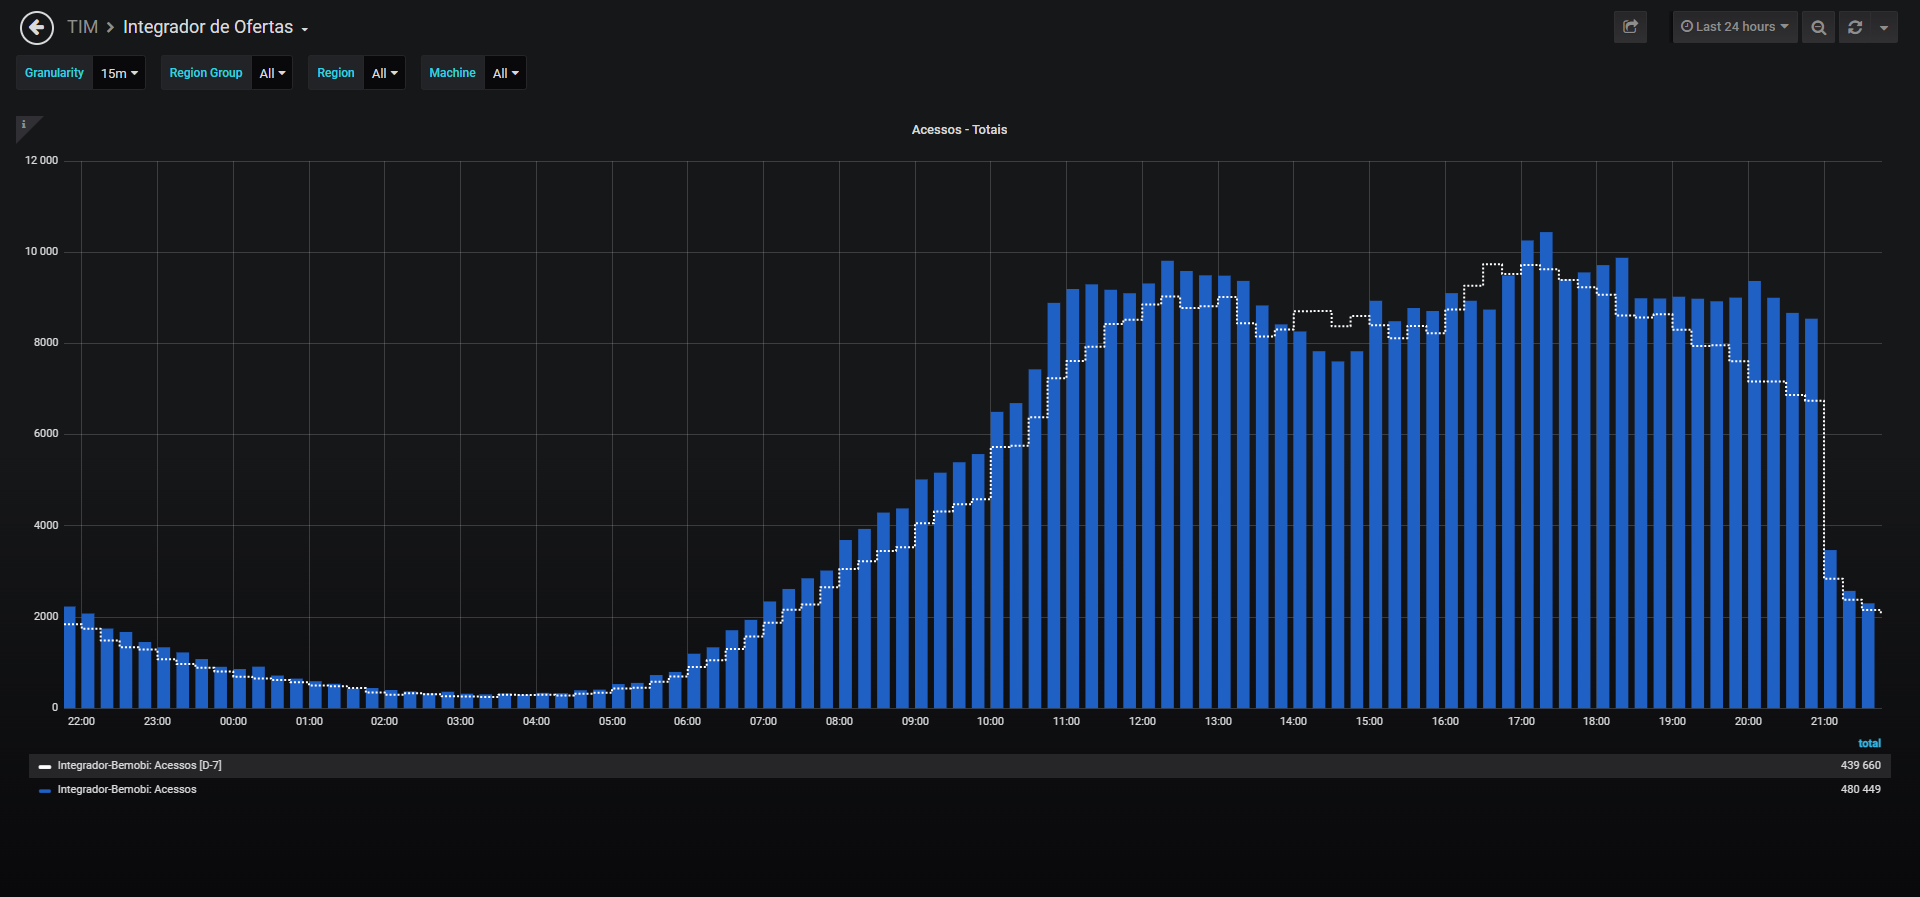Click the 12:00 x-axis time label

tap(1142, 722)
